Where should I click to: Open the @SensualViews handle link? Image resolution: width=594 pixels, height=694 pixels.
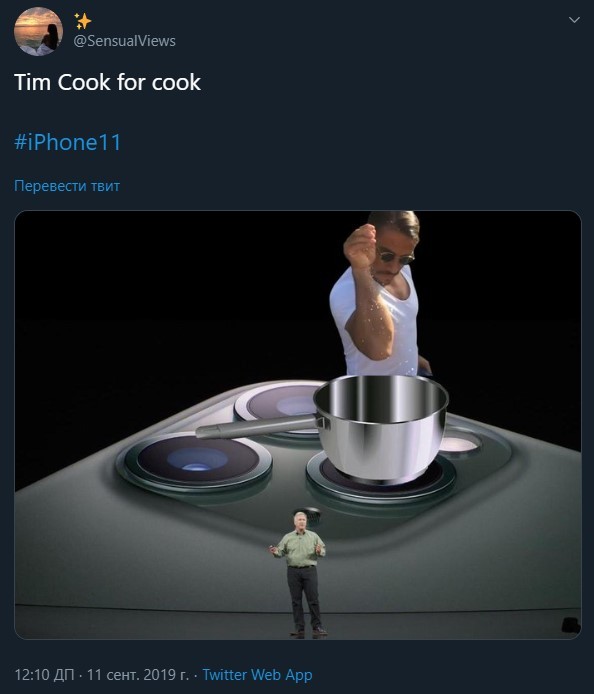click(x=124, y=41)
